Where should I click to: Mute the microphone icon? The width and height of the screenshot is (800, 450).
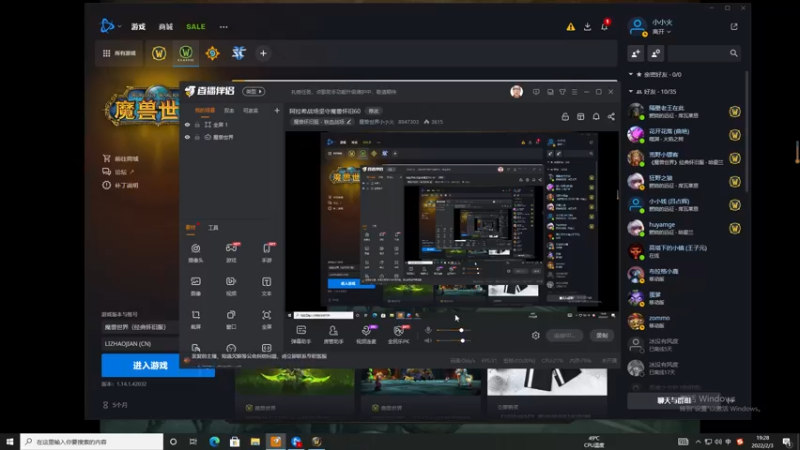(x=428, y=330)
